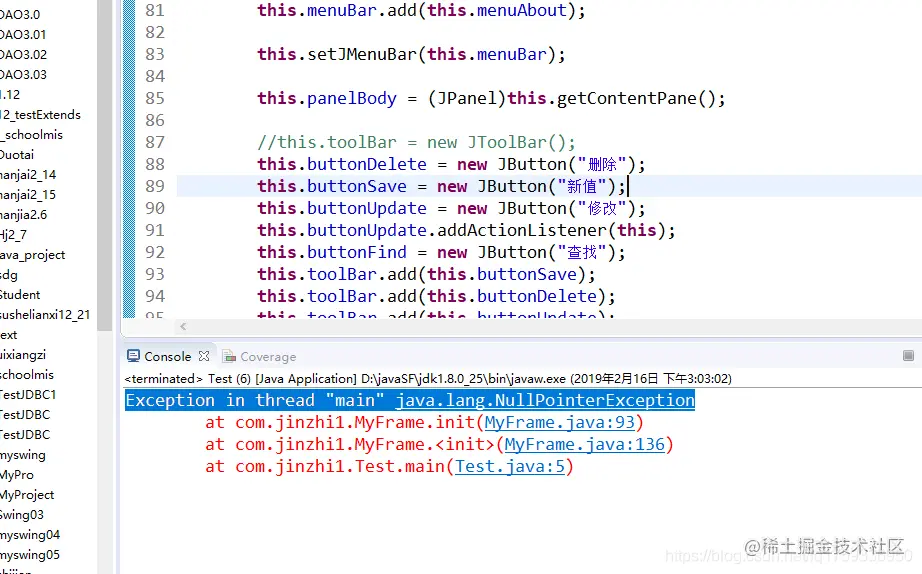
Task: Click the setJMenuBar code line
Action: [410, 54]
